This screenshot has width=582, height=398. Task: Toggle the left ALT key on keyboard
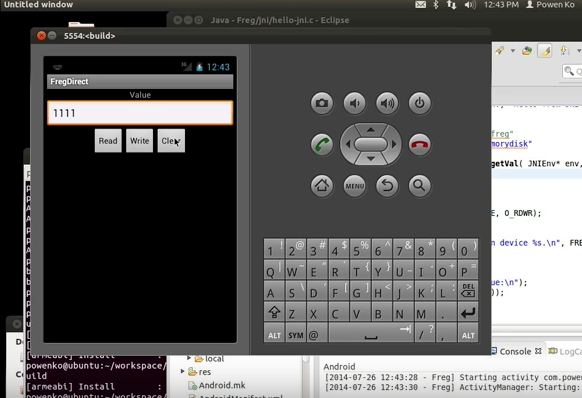[274, 333]
